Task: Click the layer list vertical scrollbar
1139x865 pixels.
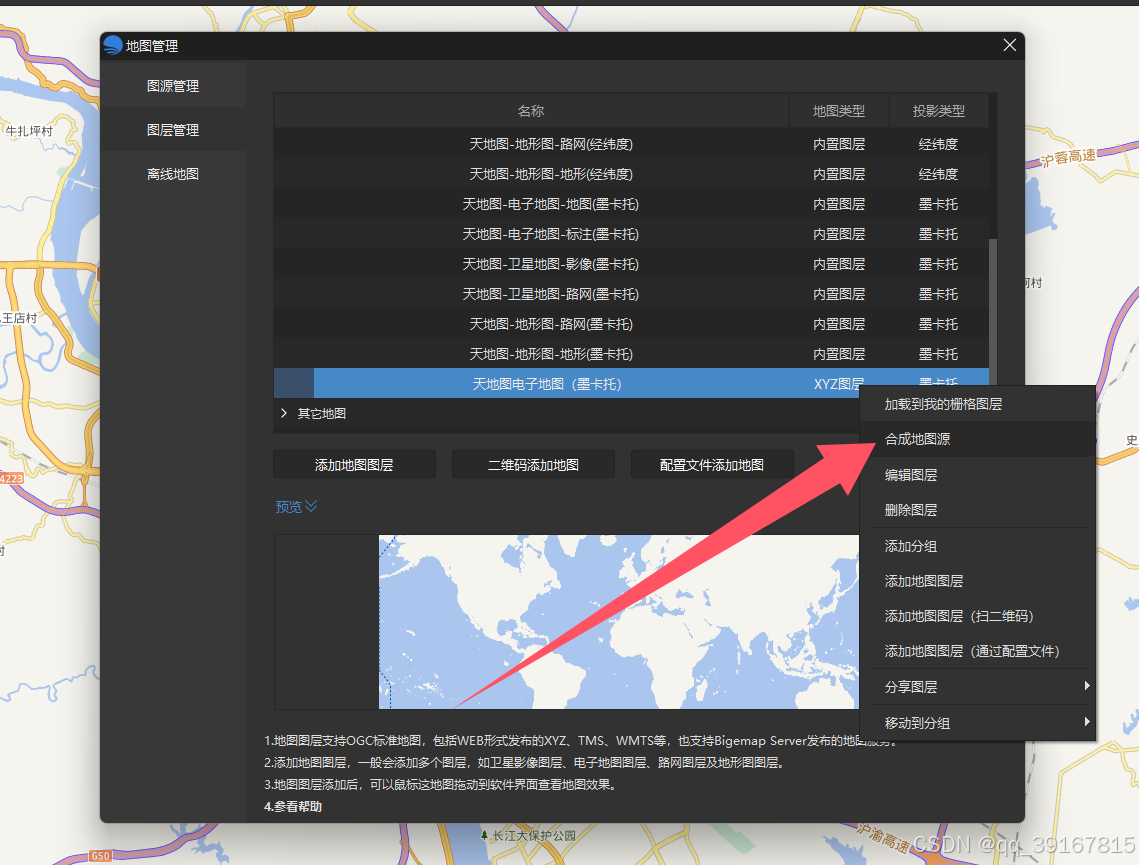Action: [x=993, y=312]
